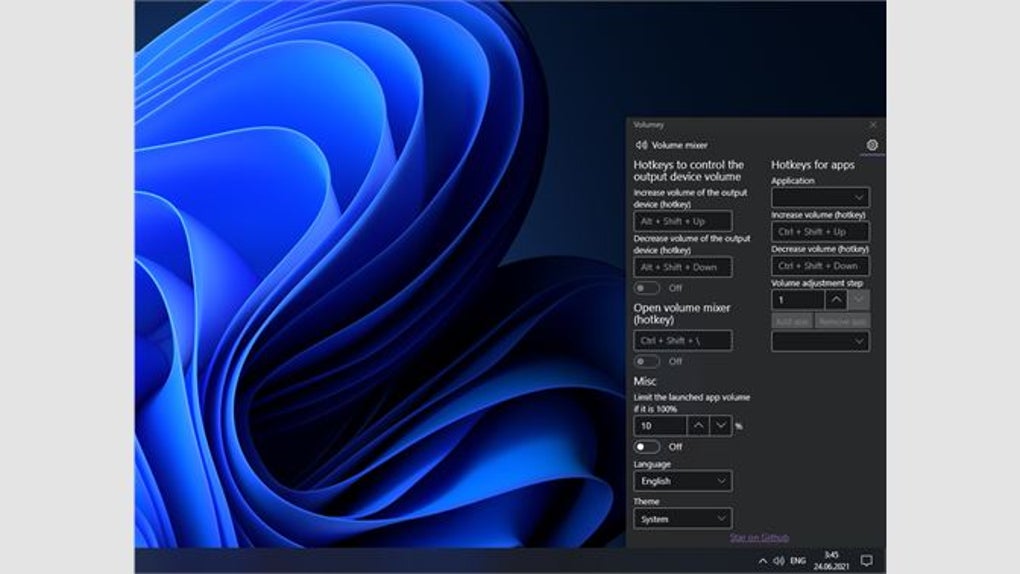Screen dimensions: 1020x574
Task: Increase the launched app volume limit percentage
Action: [698, 426]
